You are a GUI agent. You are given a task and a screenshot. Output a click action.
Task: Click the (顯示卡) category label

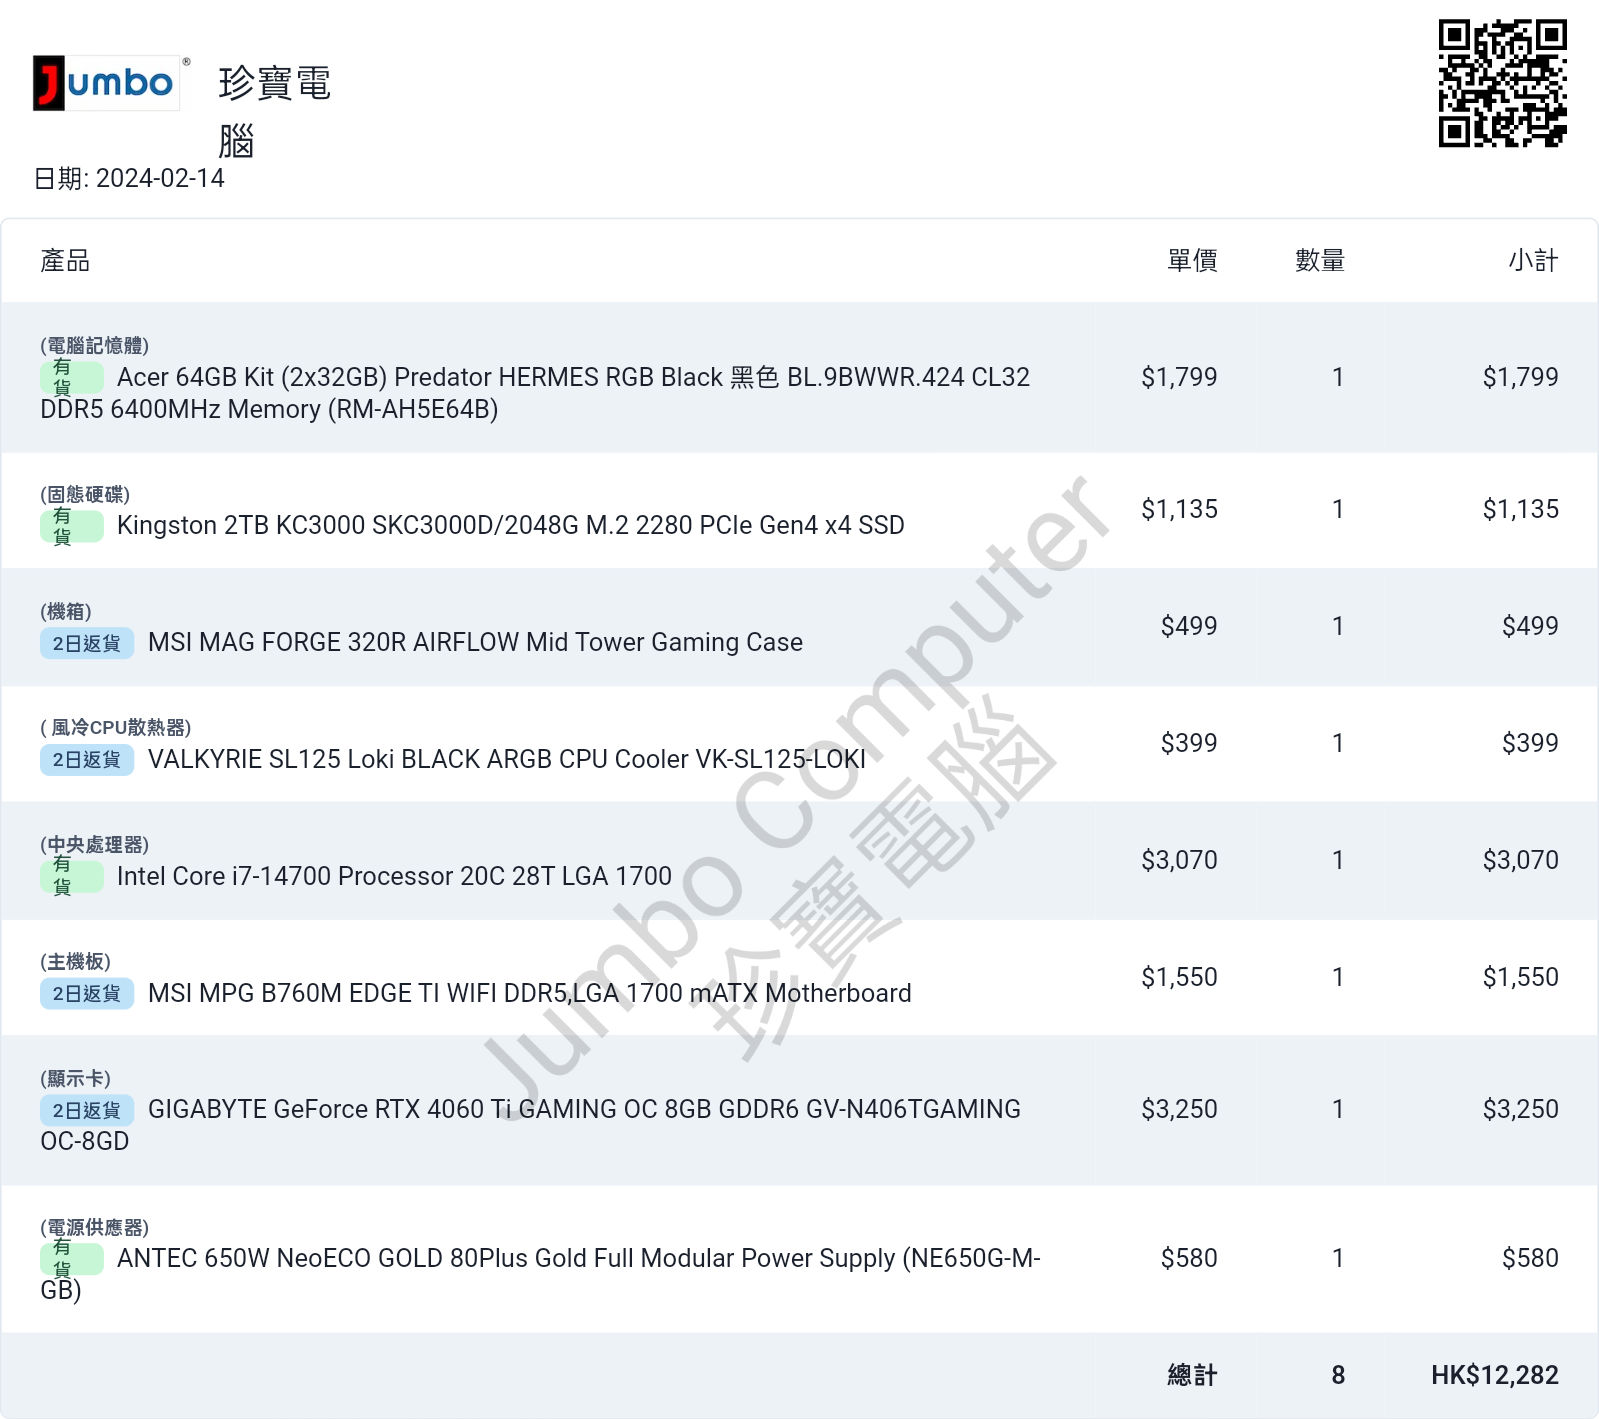pos(76,1078)
